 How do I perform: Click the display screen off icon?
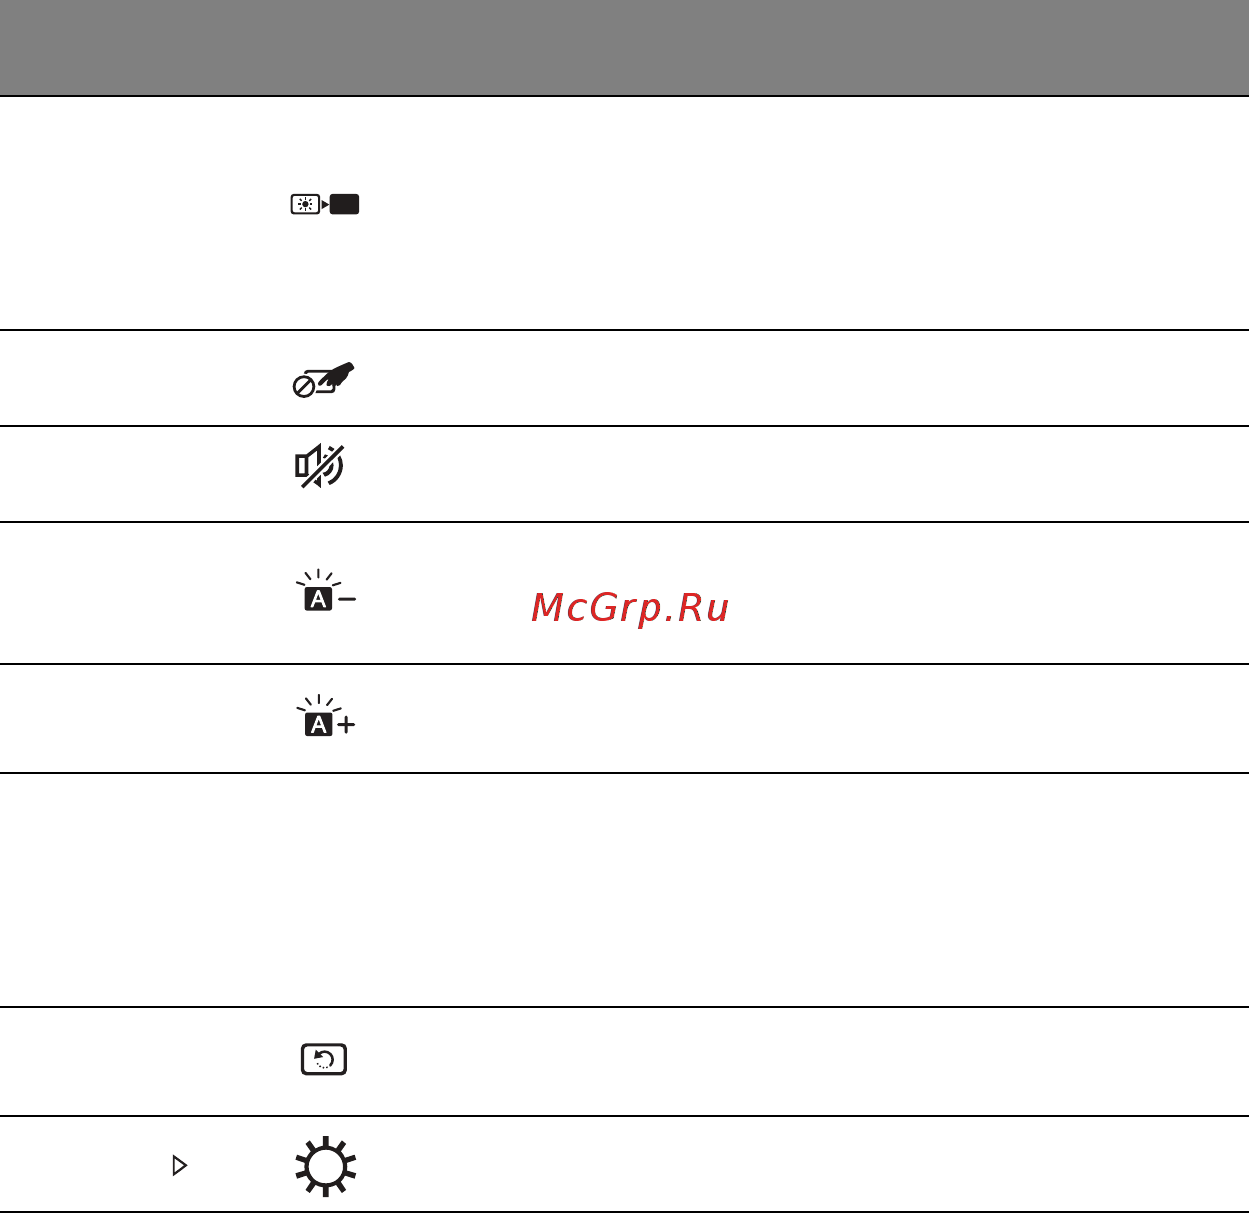325,205
